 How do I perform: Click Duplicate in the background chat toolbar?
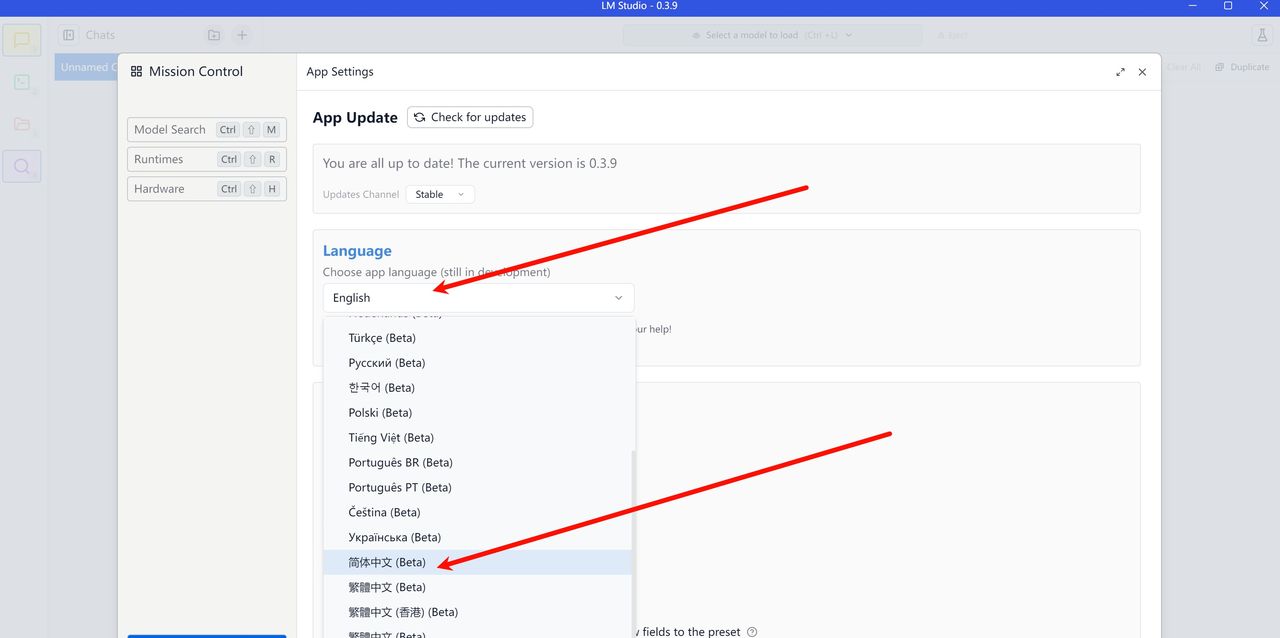(1242, 67)
